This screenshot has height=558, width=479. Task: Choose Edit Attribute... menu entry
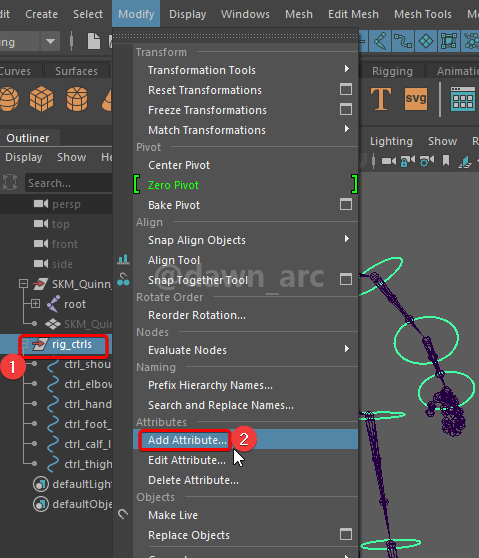246,460
